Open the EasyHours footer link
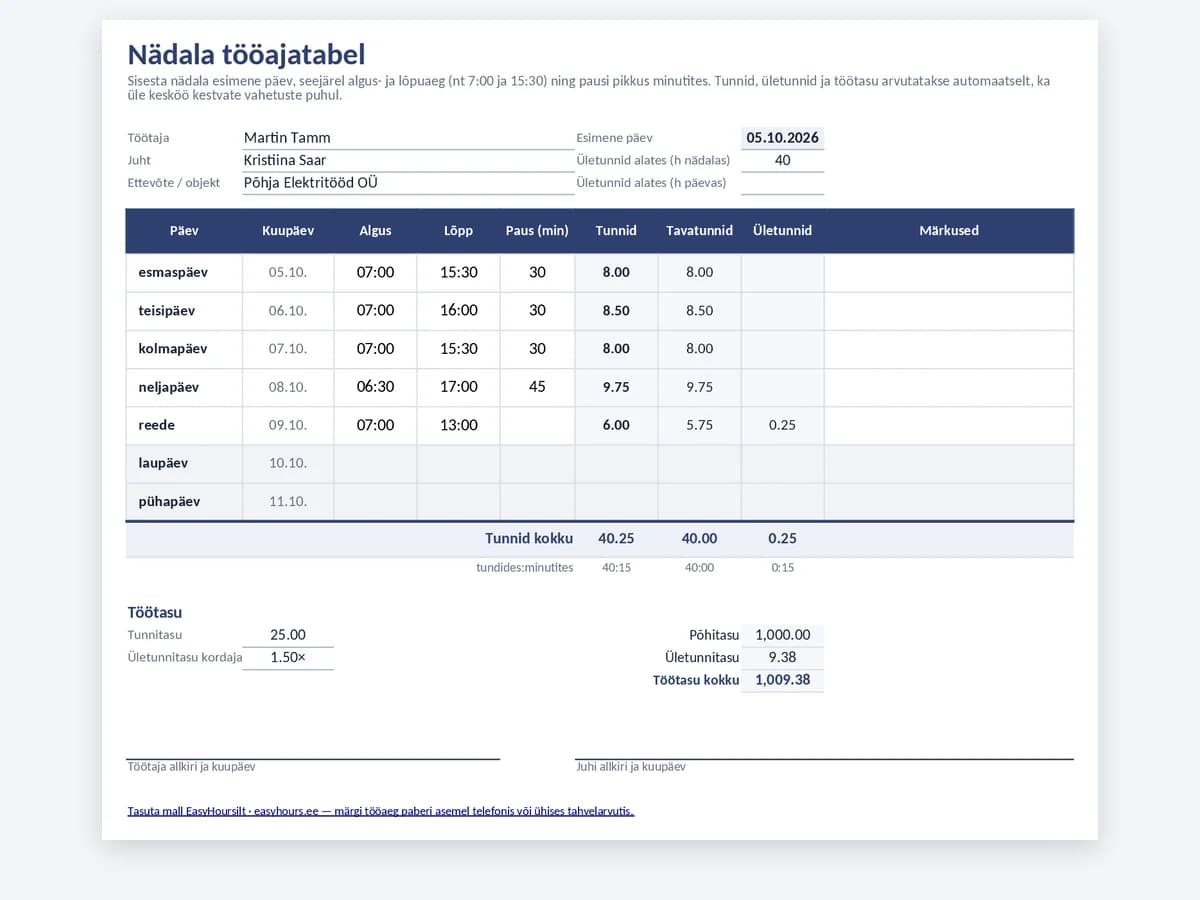Screen dimensions: 1200x900 (381, 811)
